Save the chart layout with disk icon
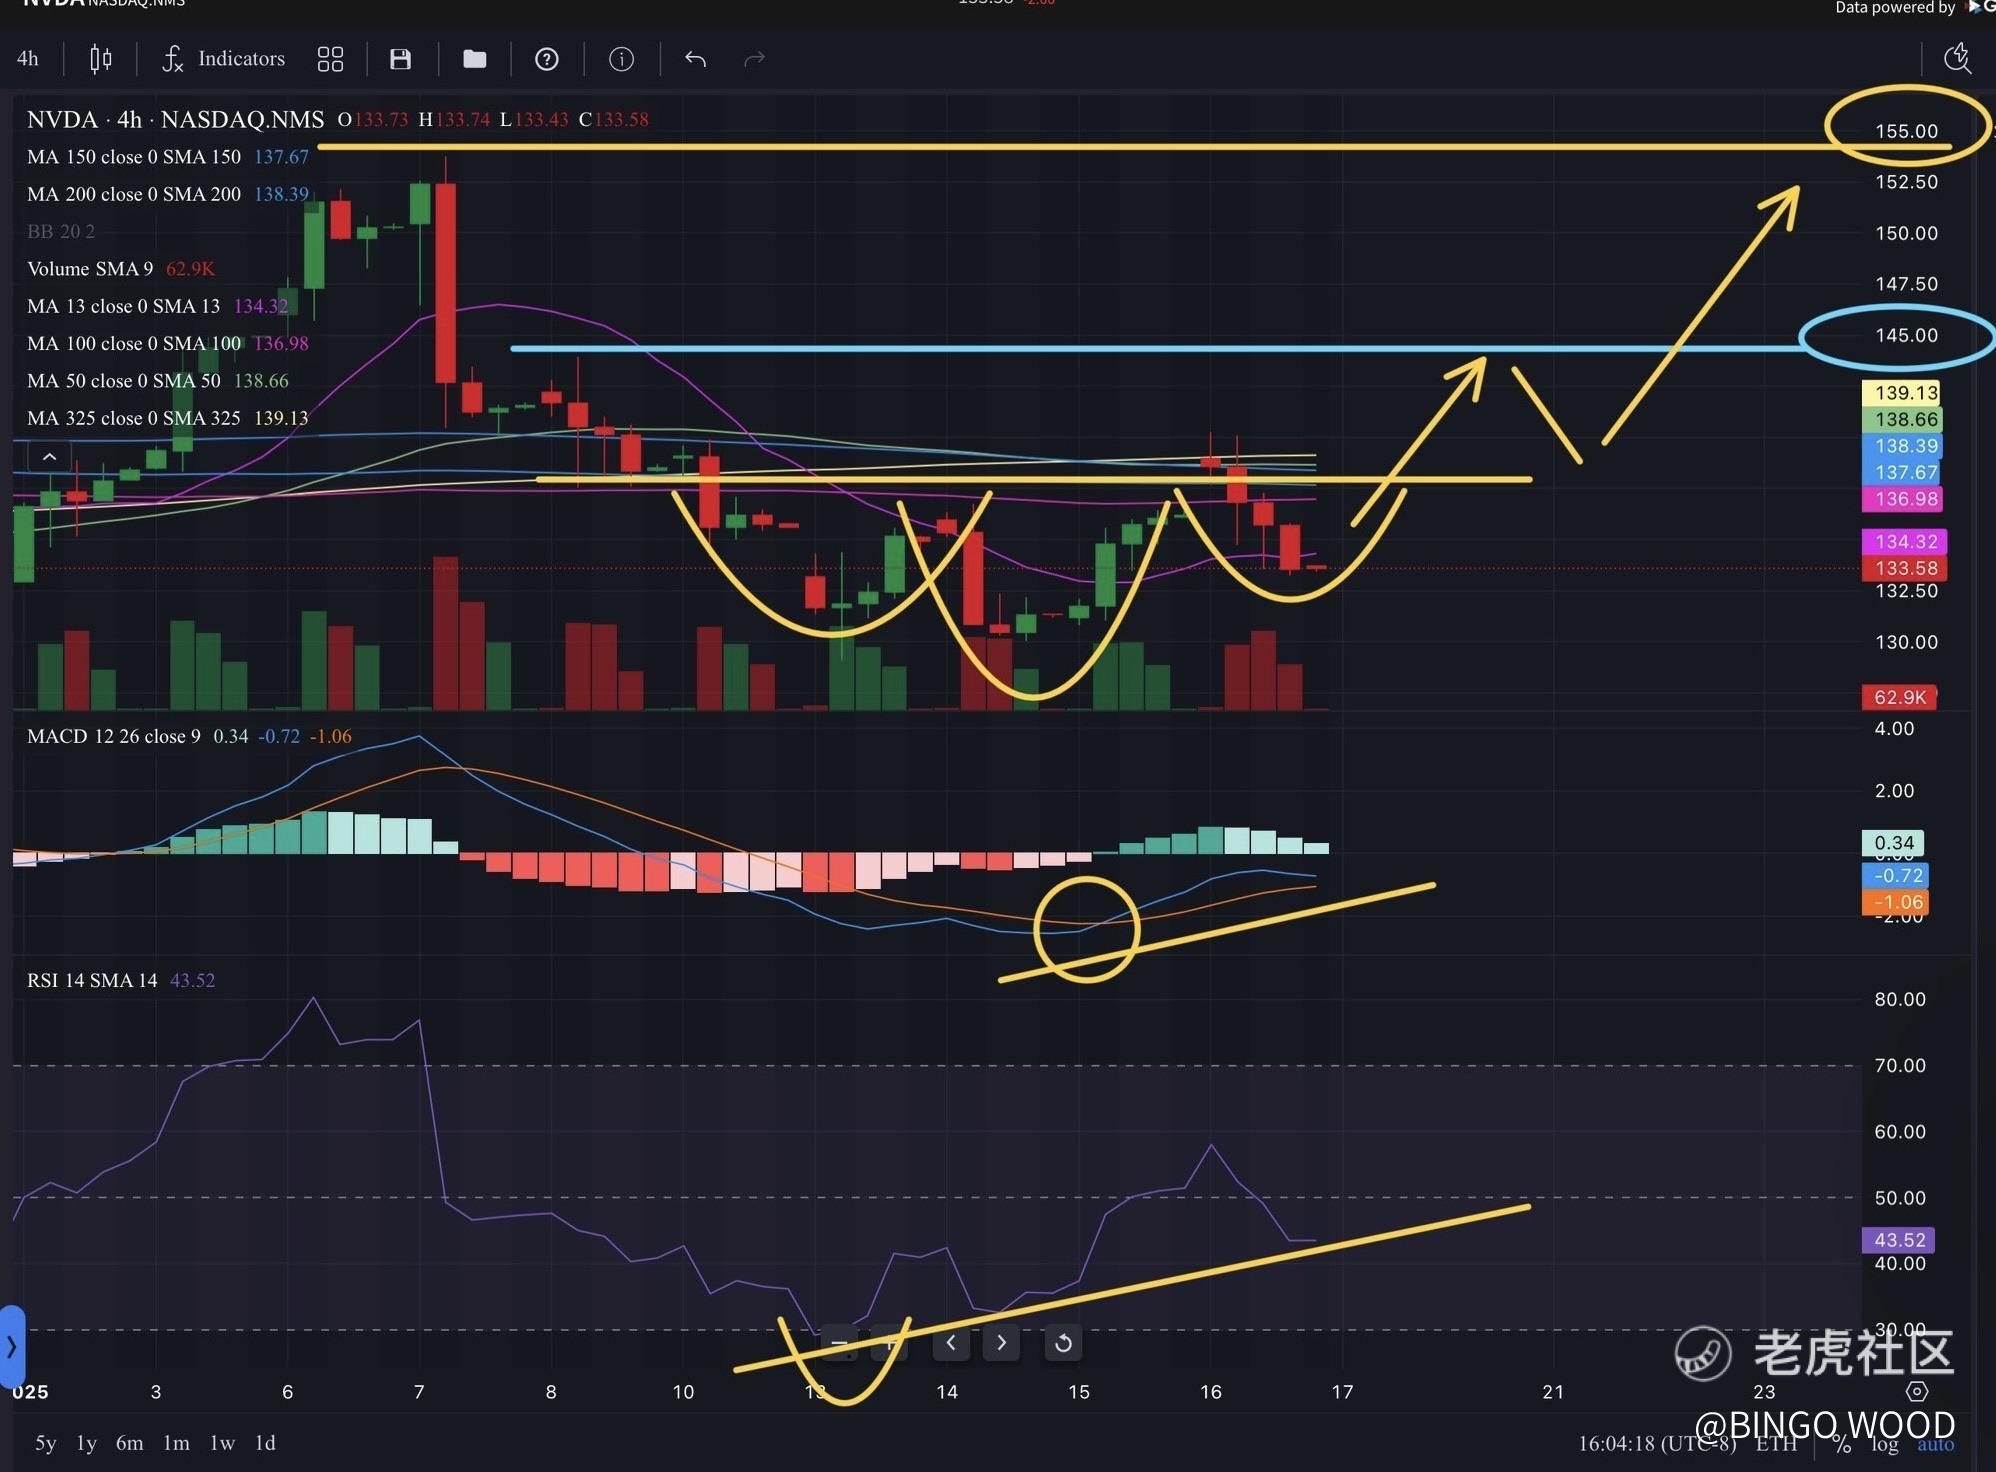Viewport: 1996px width, 1472px height. point(400,59)
